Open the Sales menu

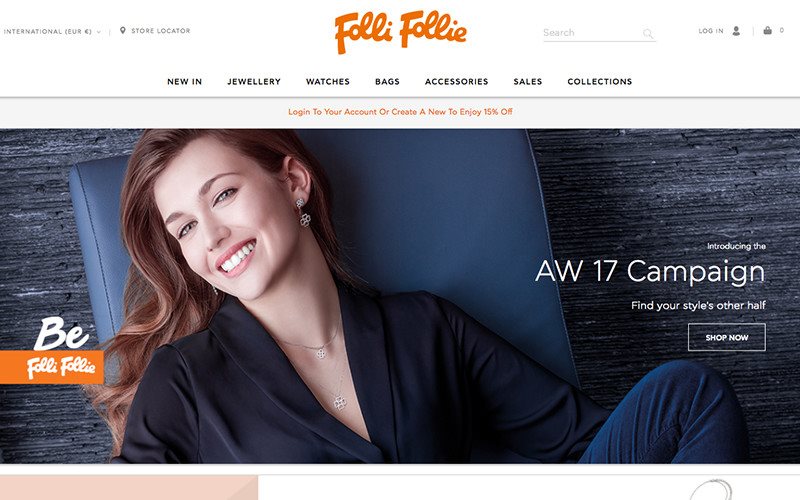[528, 82]
